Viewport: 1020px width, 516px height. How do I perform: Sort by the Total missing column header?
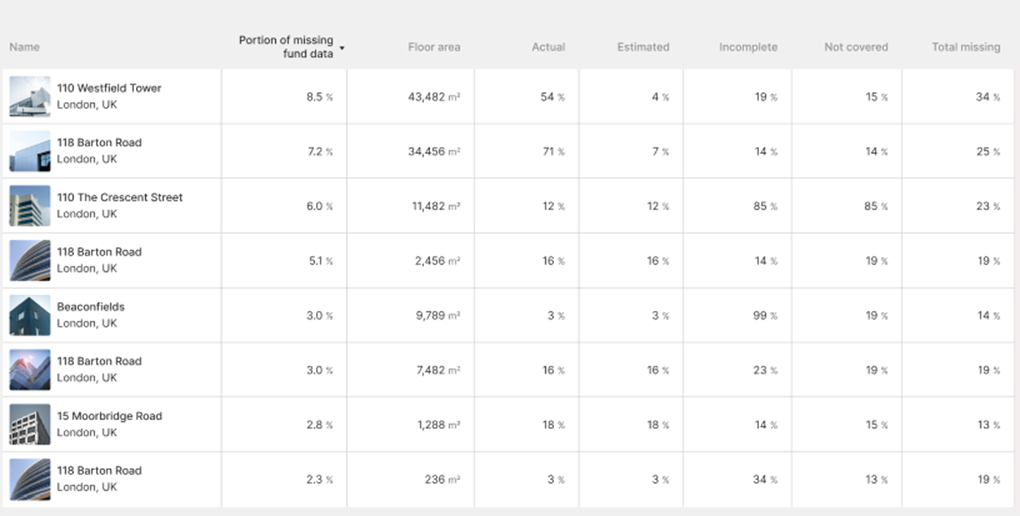point(966,47)
